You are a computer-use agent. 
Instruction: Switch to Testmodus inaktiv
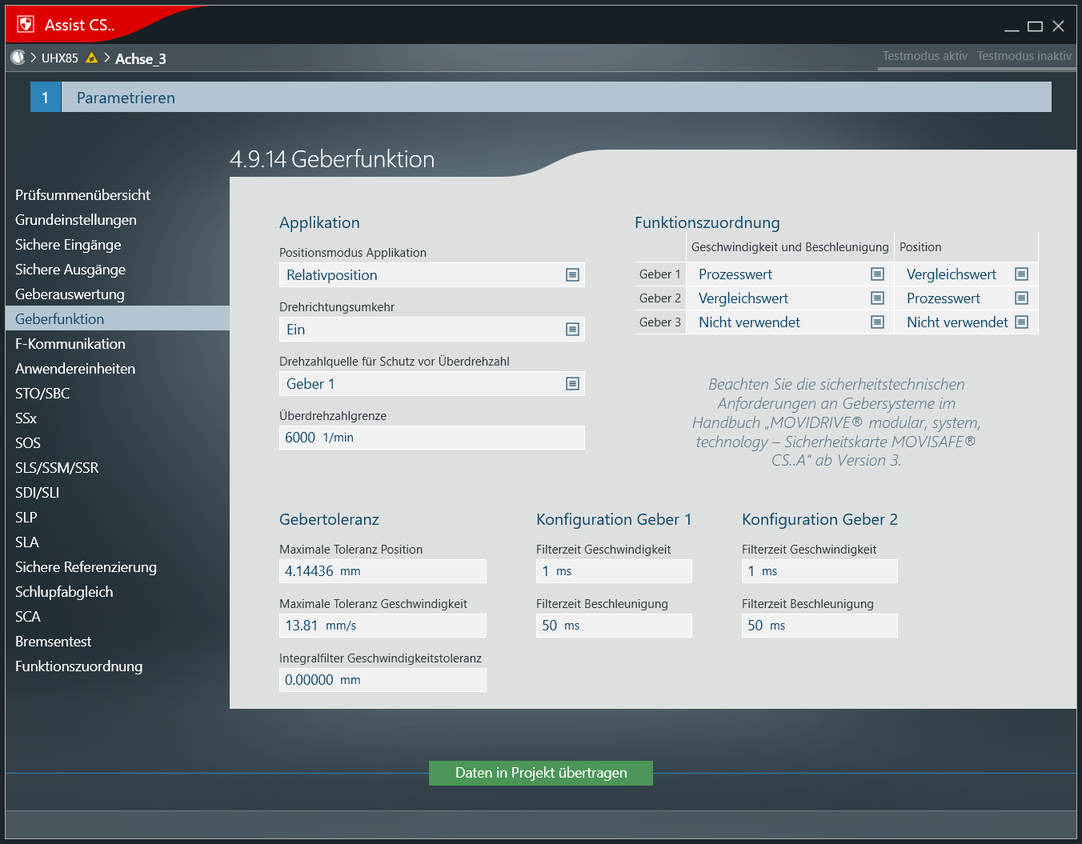coord(1024,56)
